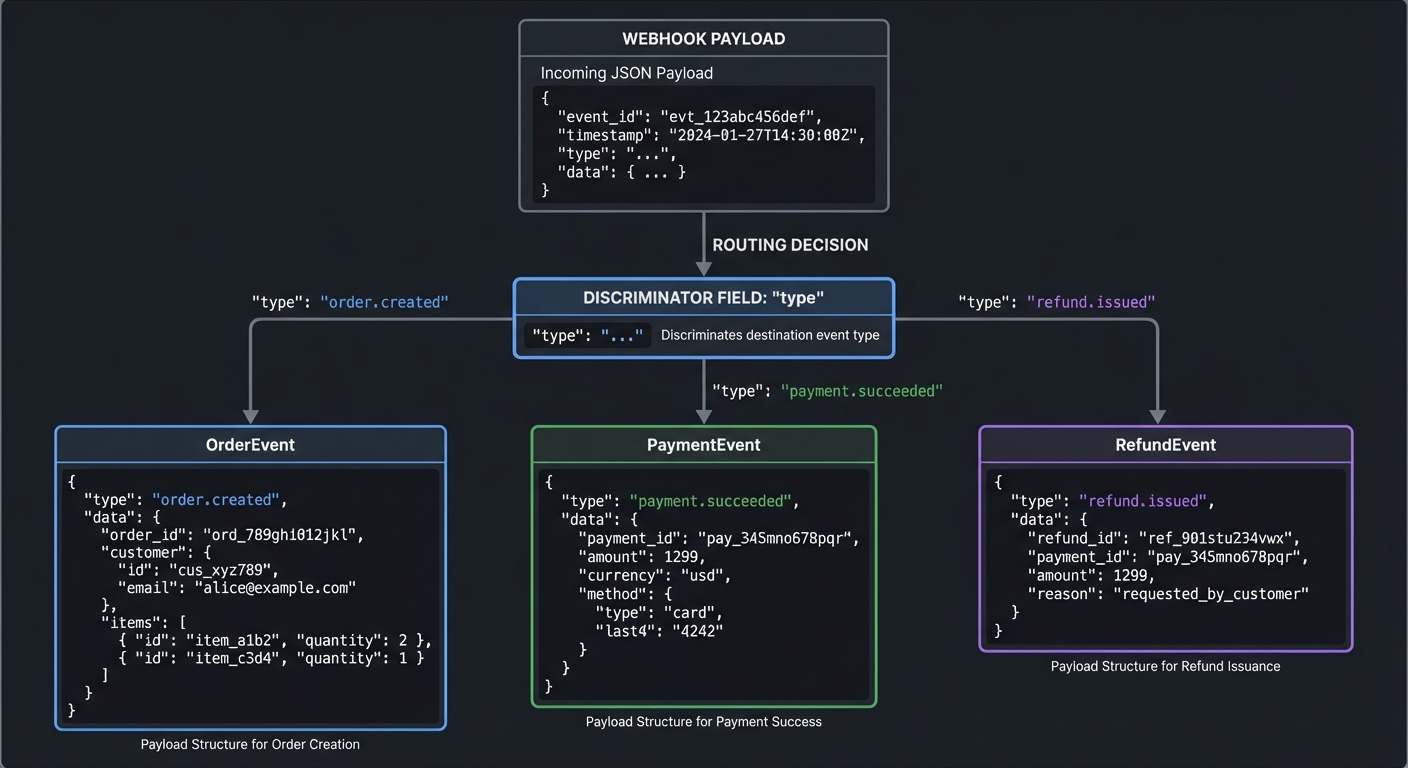Select the WEBHOOK PAYLOAD node header
This screenshot has height=768, width=1408.
pos(703,38)
